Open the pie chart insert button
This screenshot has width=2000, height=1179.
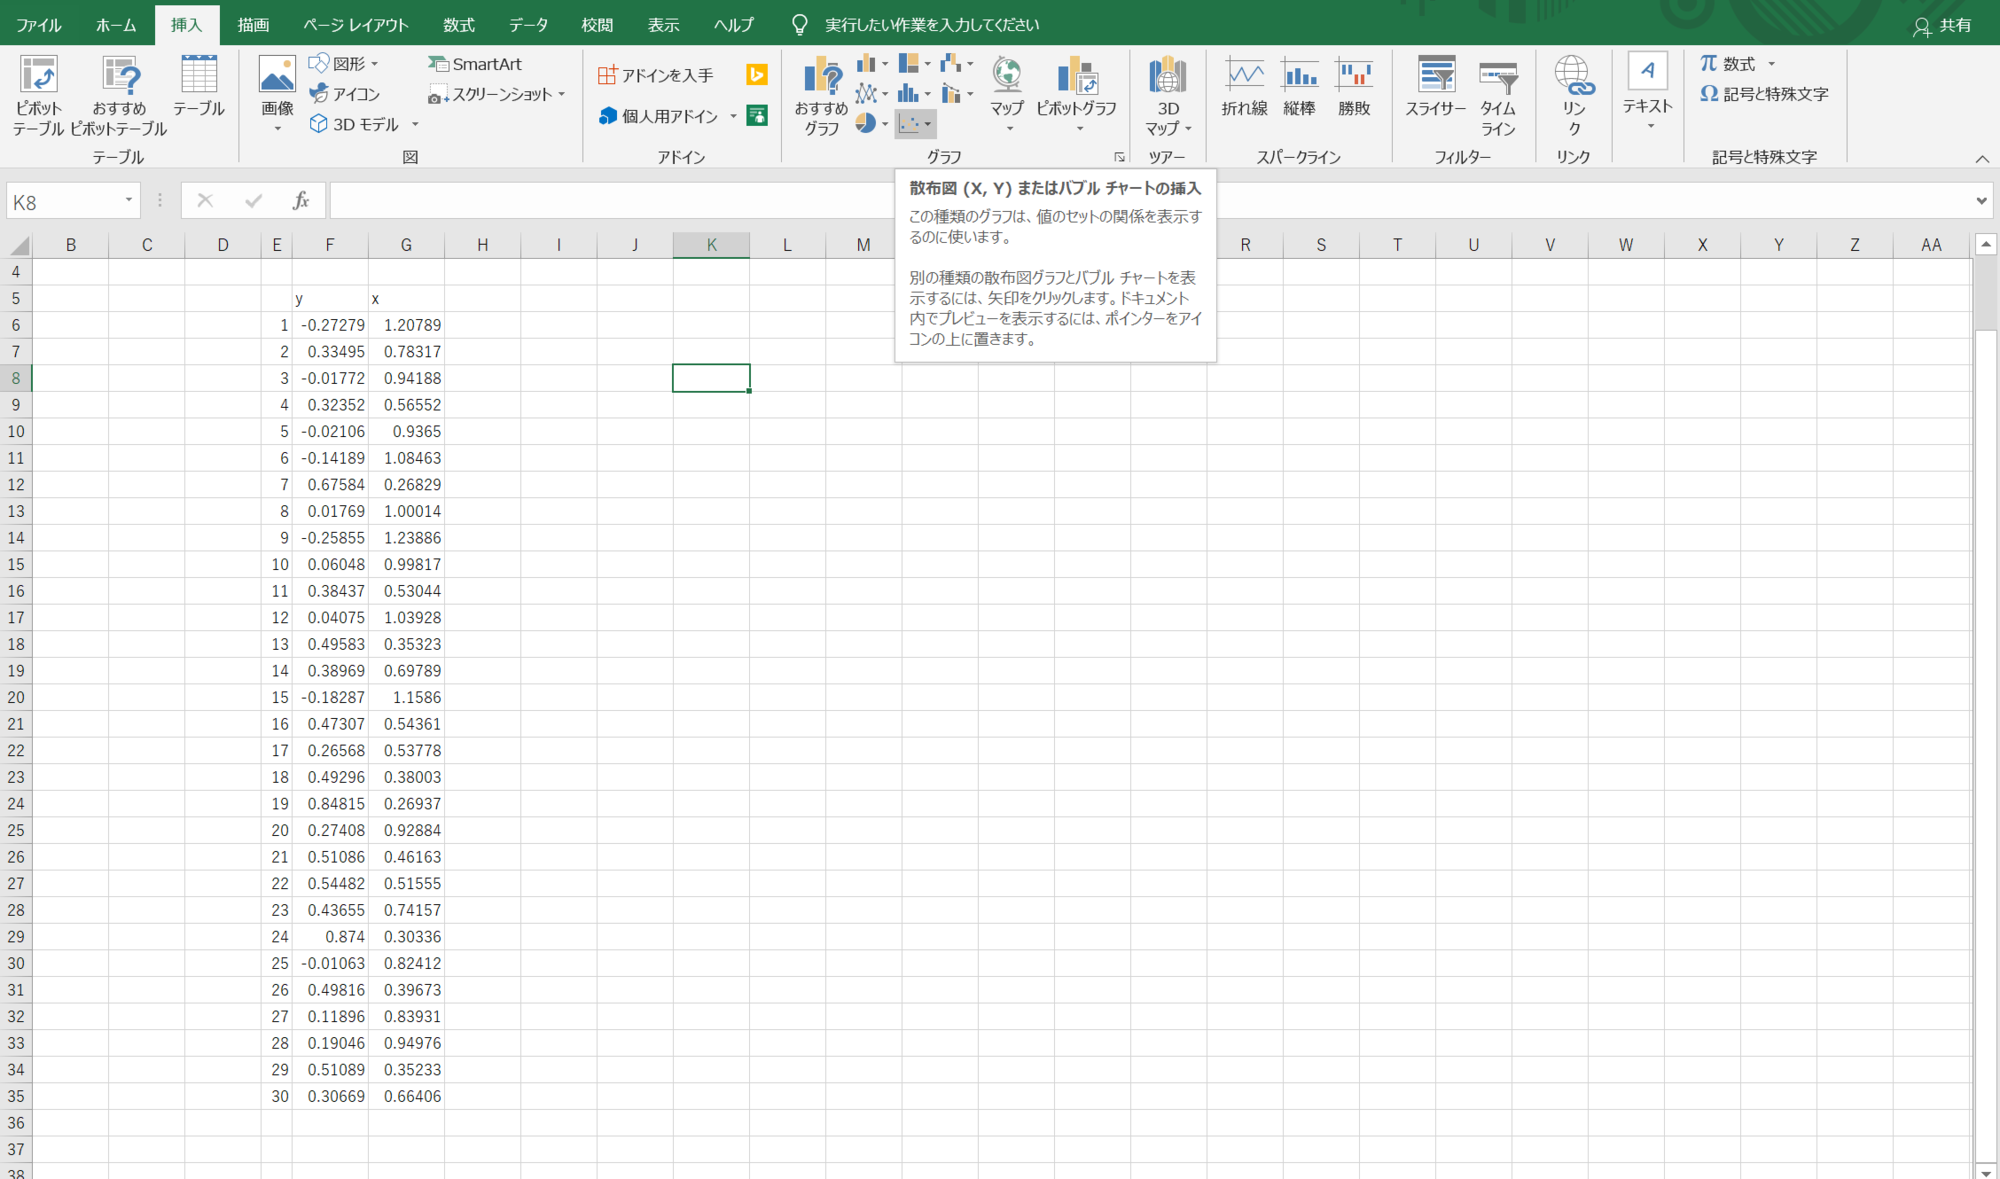coord(866,124)
